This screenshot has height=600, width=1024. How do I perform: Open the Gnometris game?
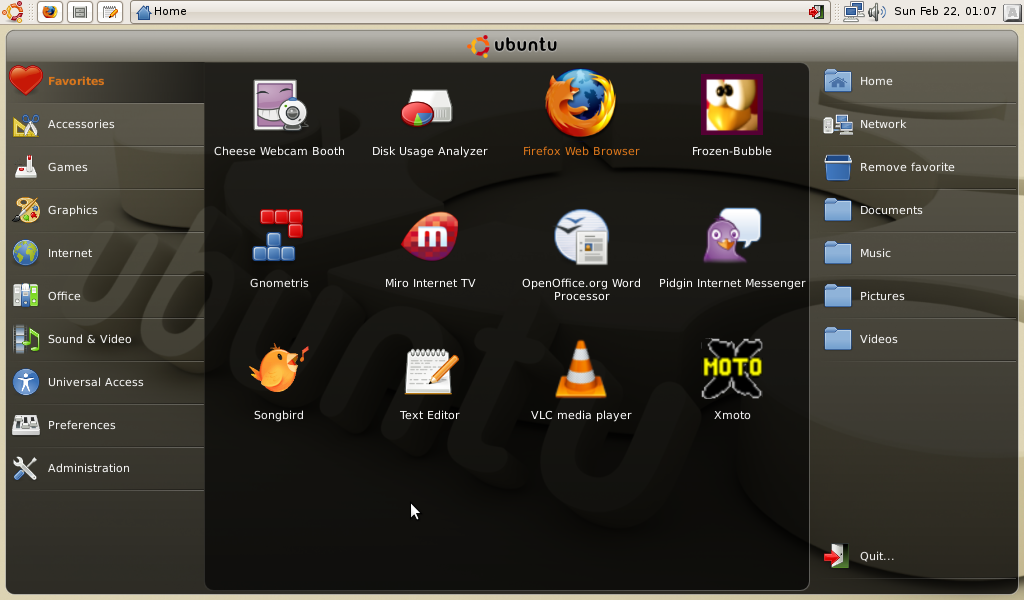pos(279,248)
